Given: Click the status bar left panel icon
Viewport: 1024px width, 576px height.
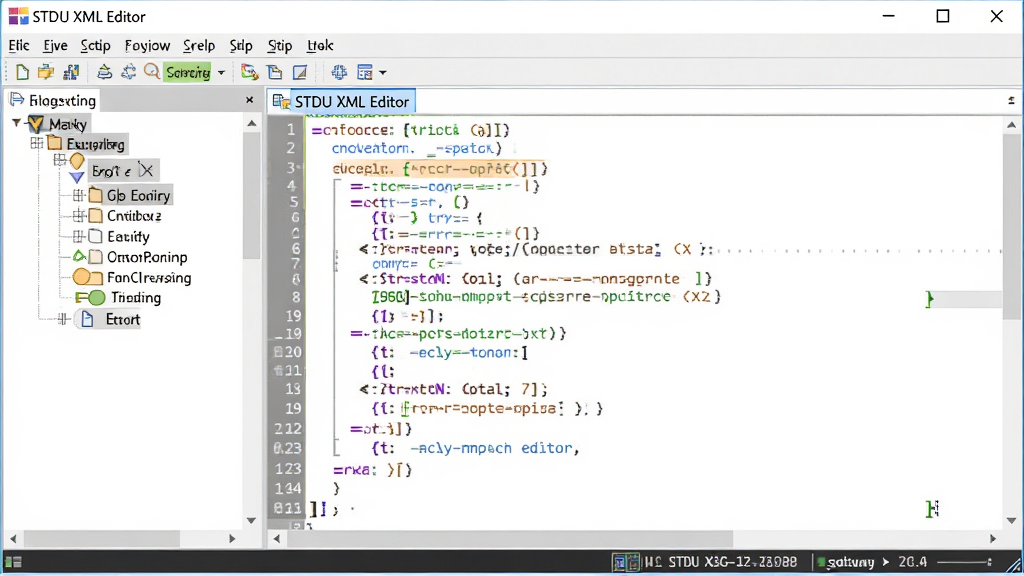Looking at the screenshot, I should 13,562.
